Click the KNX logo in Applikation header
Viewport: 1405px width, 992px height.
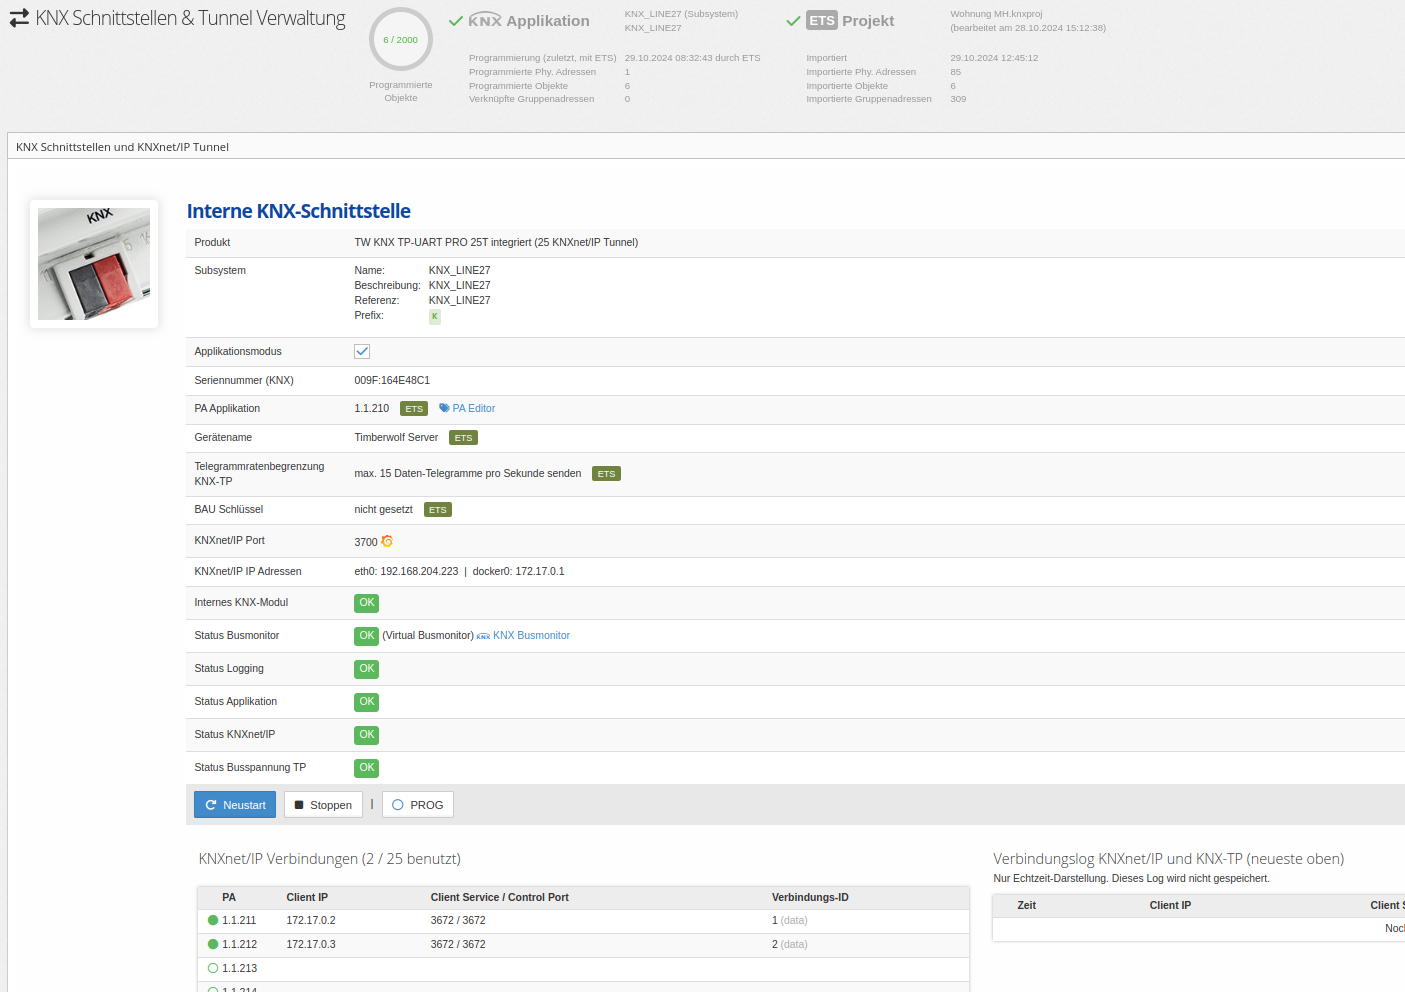pos(485,20)
